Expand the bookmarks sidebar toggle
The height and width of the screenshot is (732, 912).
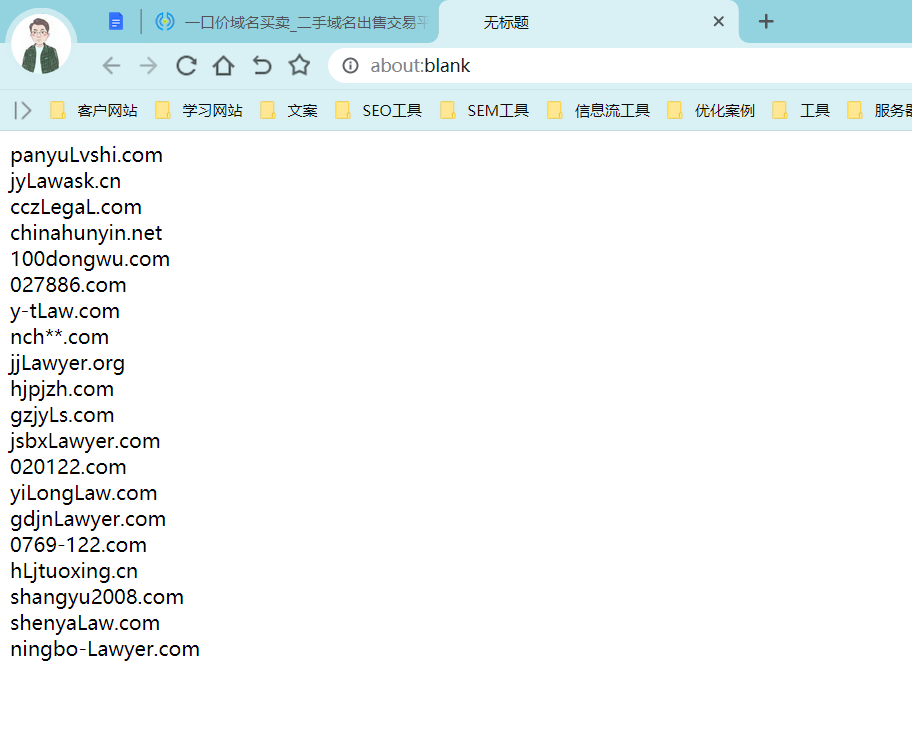[x=22, y=110]
